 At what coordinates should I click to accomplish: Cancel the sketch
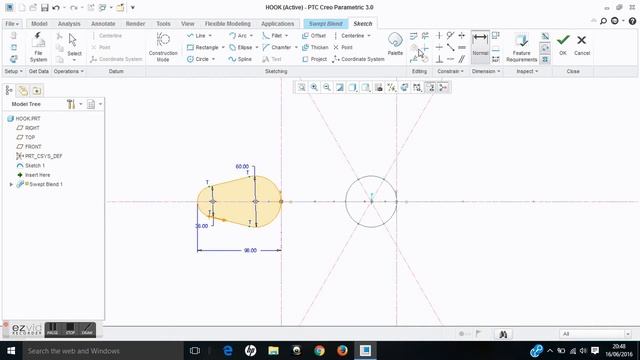point(582,44)
